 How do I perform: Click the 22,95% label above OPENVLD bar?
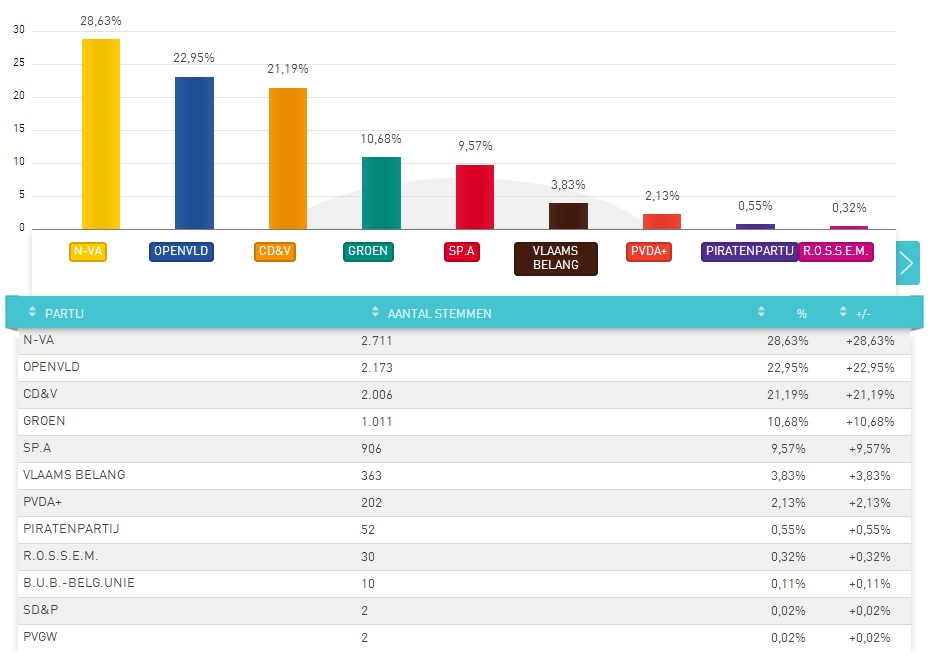point(194,58)
